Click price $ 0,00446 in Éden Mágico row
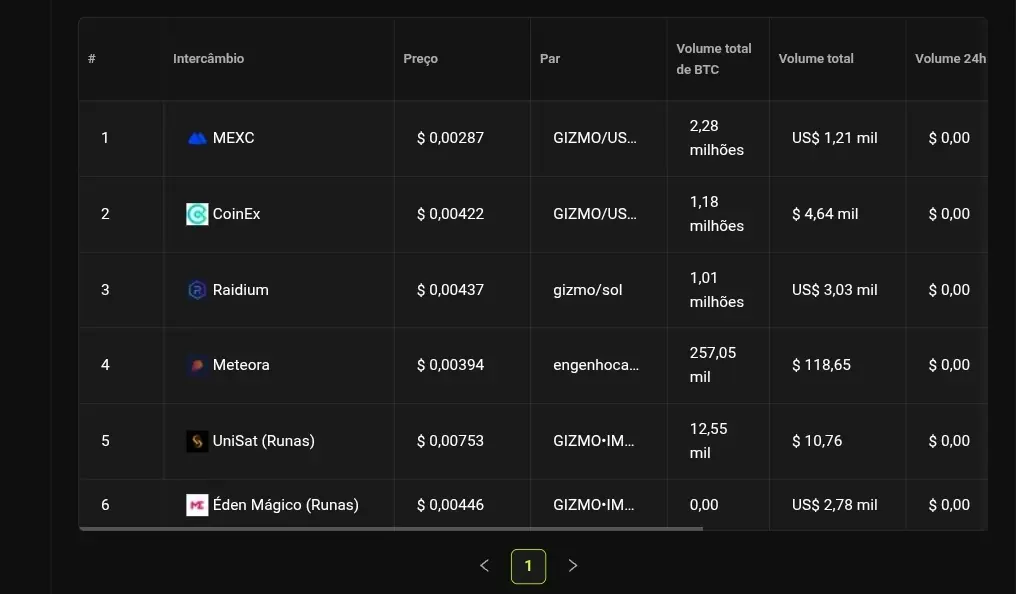Screen dimensions: 1016x594 450,505
